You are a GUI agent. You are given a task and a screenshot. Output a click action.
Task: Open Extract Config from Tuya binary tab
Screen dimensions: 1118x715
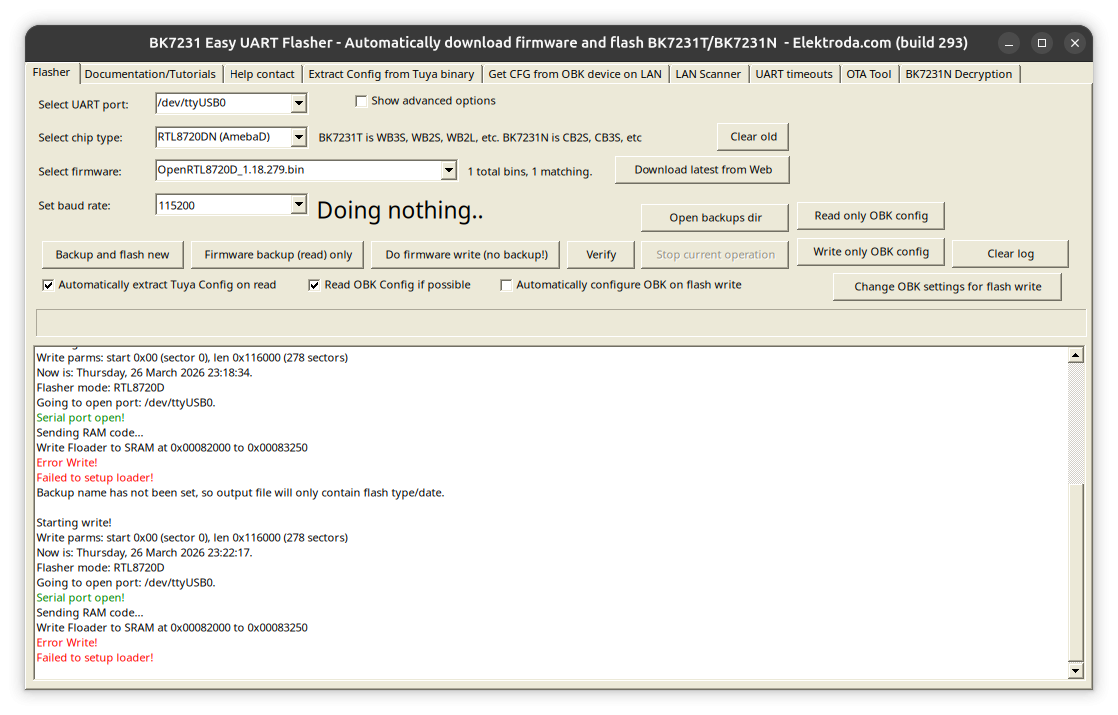tap(391, 74)
